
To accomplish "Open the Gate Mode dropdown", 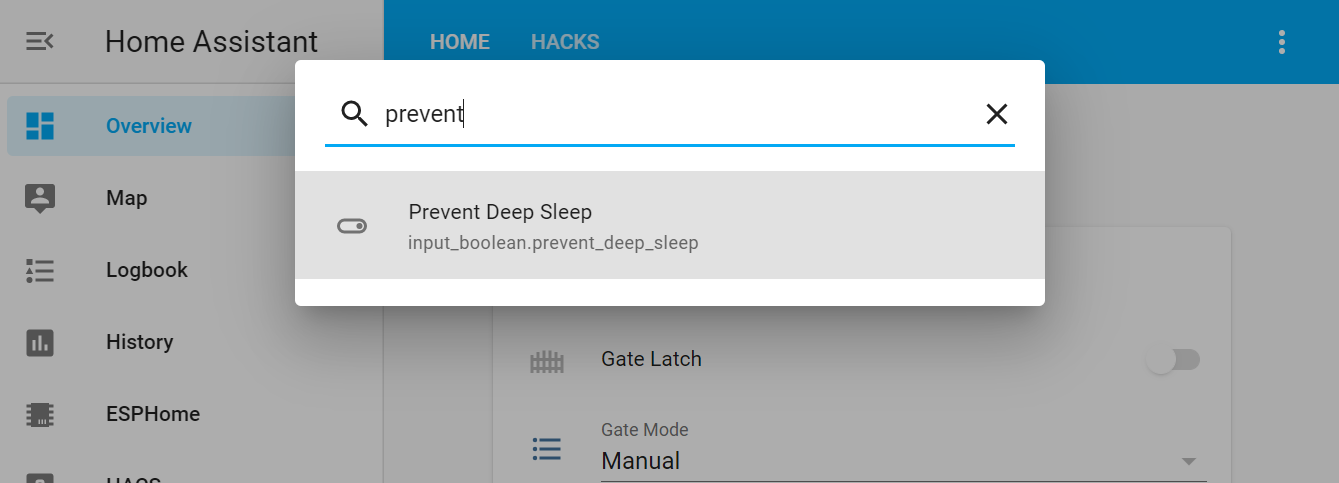I will click(x=1188, y=461).
